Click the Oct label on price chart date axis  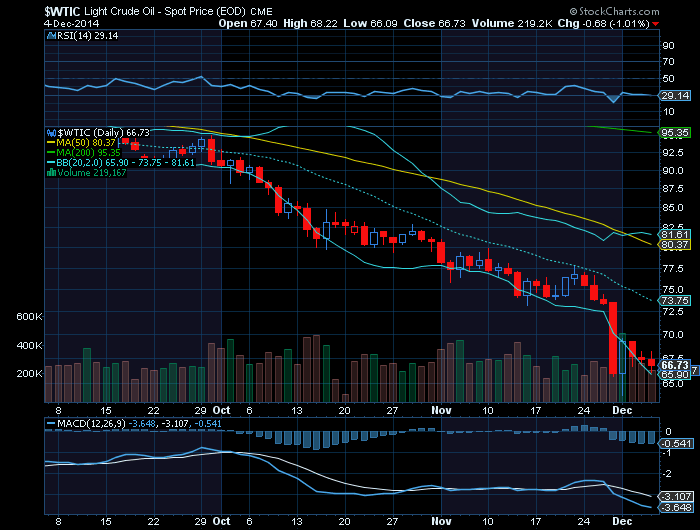coord(221,410)
